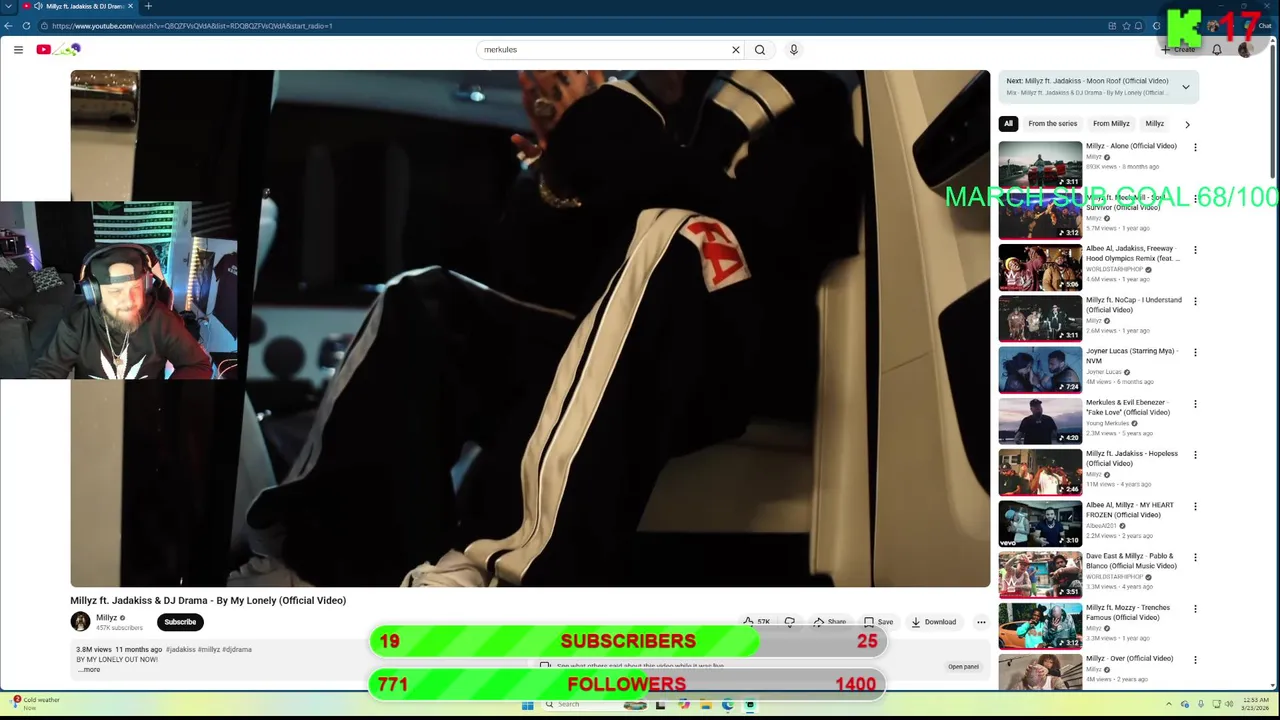1280x720 pixels.
Task: Select the Millyz filter chip
Action: tap(1155, 124)
